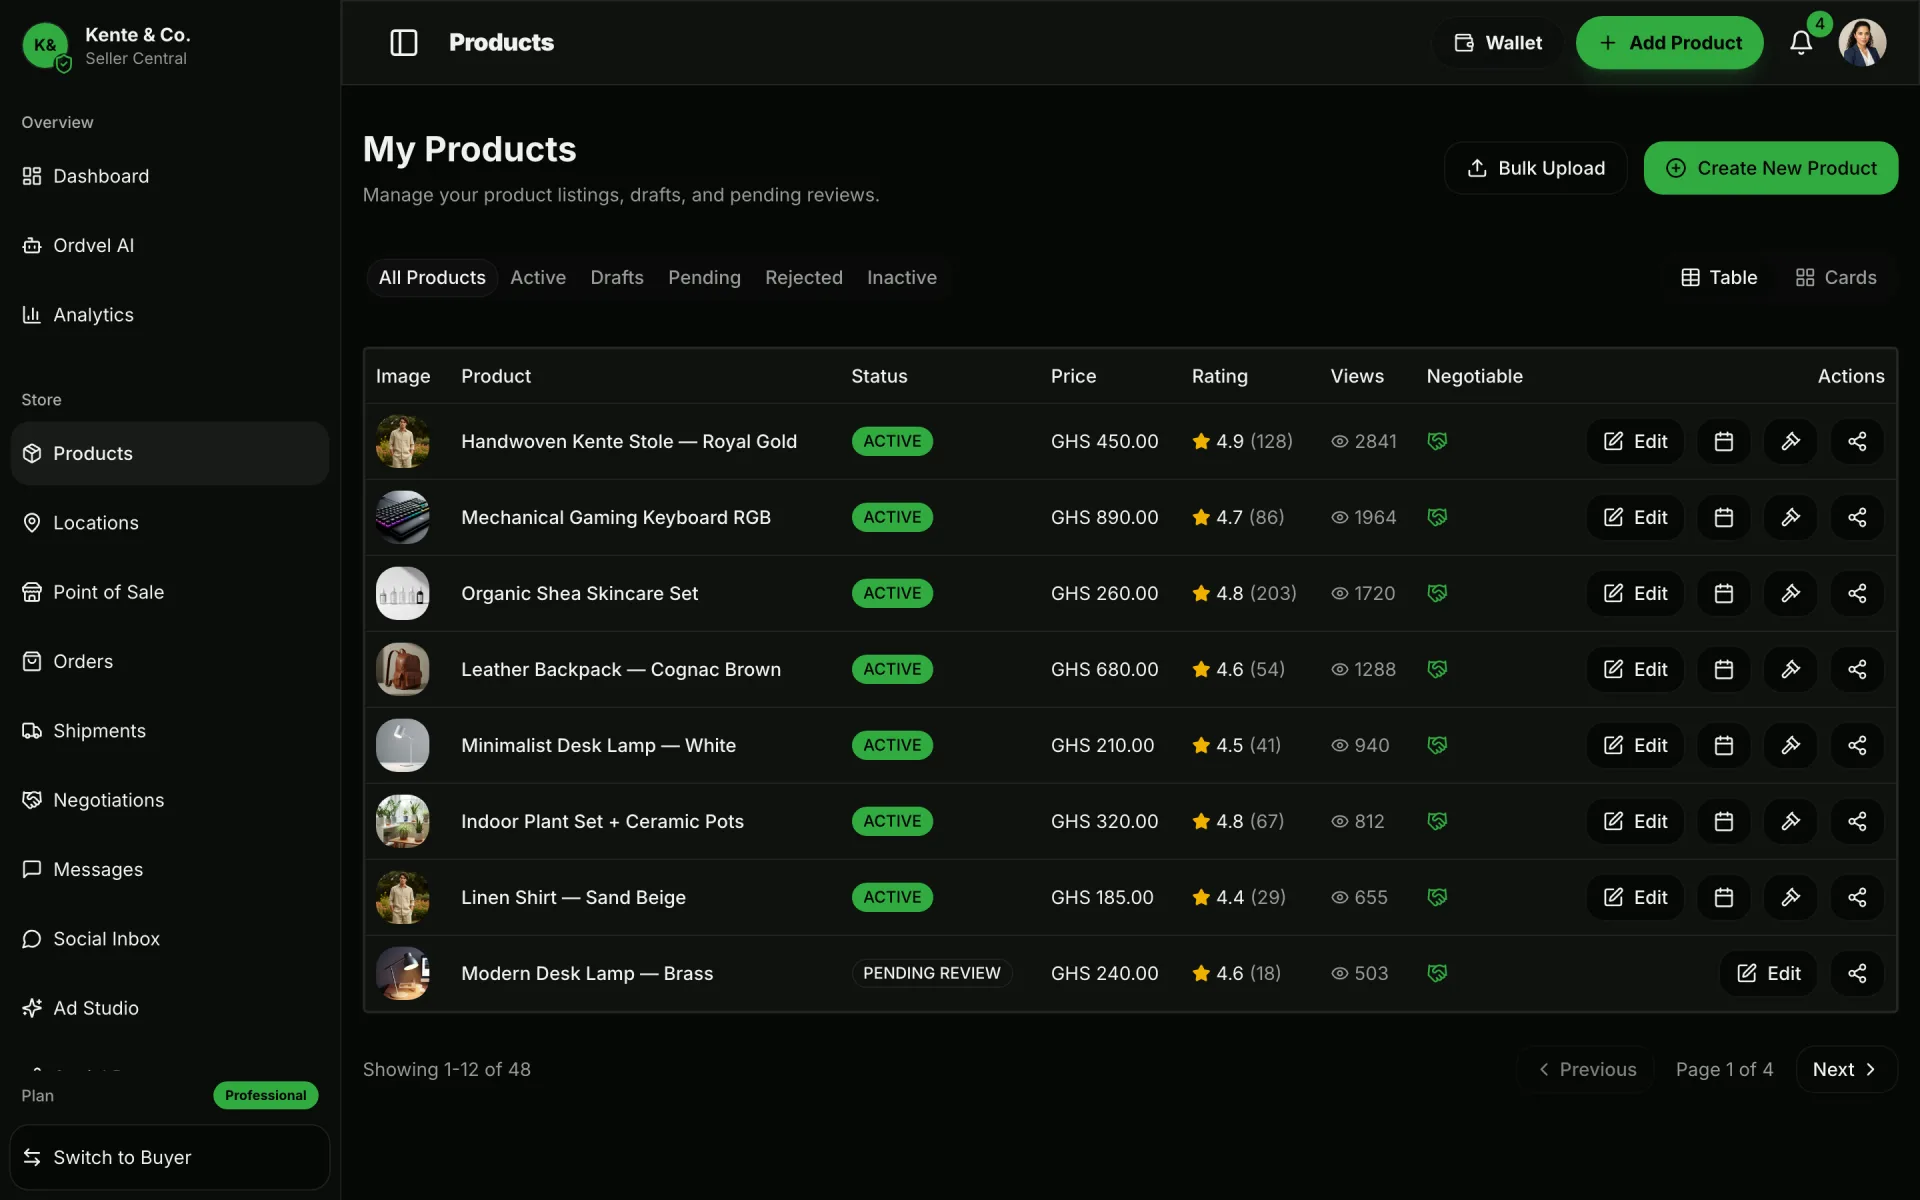Select the All Products tab
This screenshot has width=1920, height=1200.
[432, 277]
